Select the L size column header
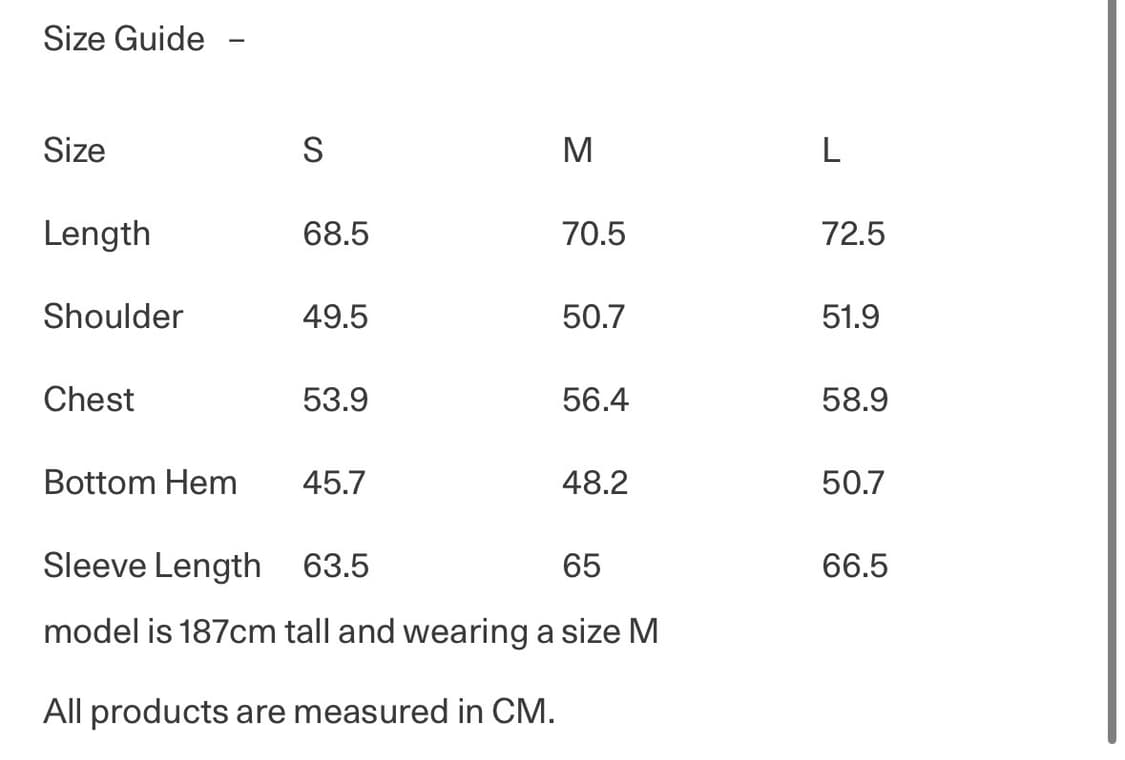This screenshot has height=760, width=1125. tap(830, 151)
